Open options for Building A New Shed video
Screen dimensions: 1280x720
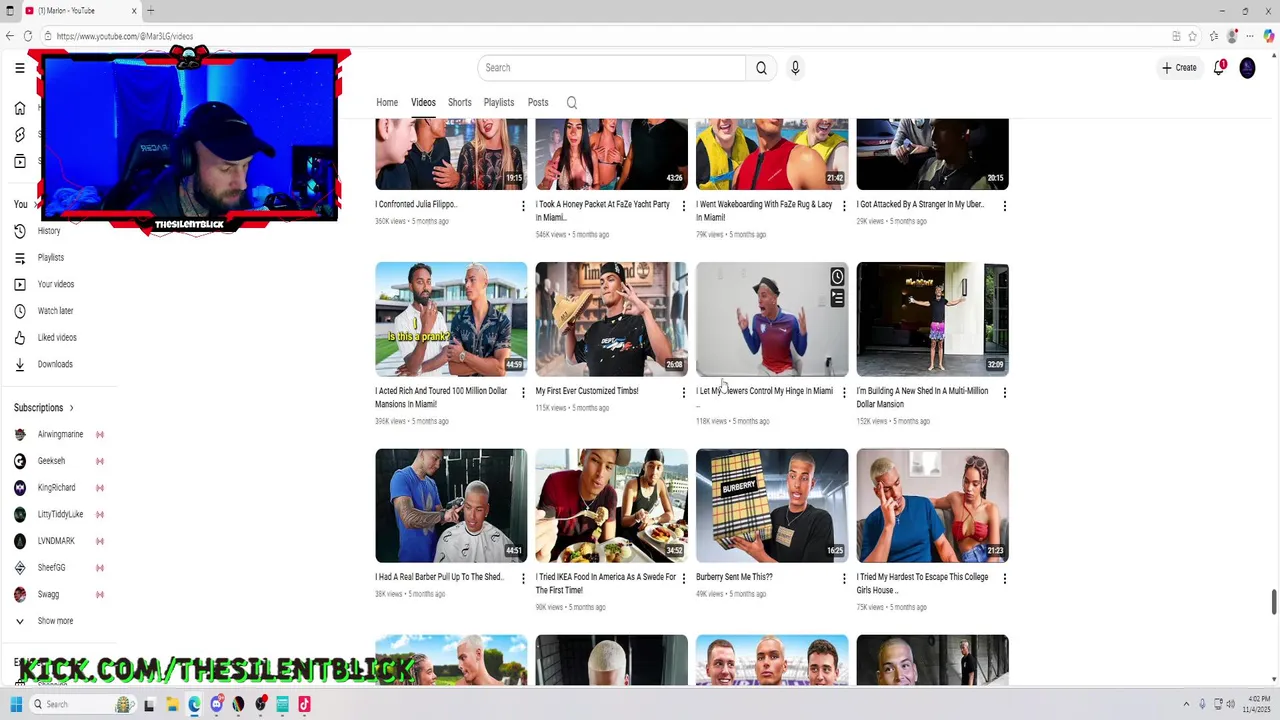tap(1004, 393)
